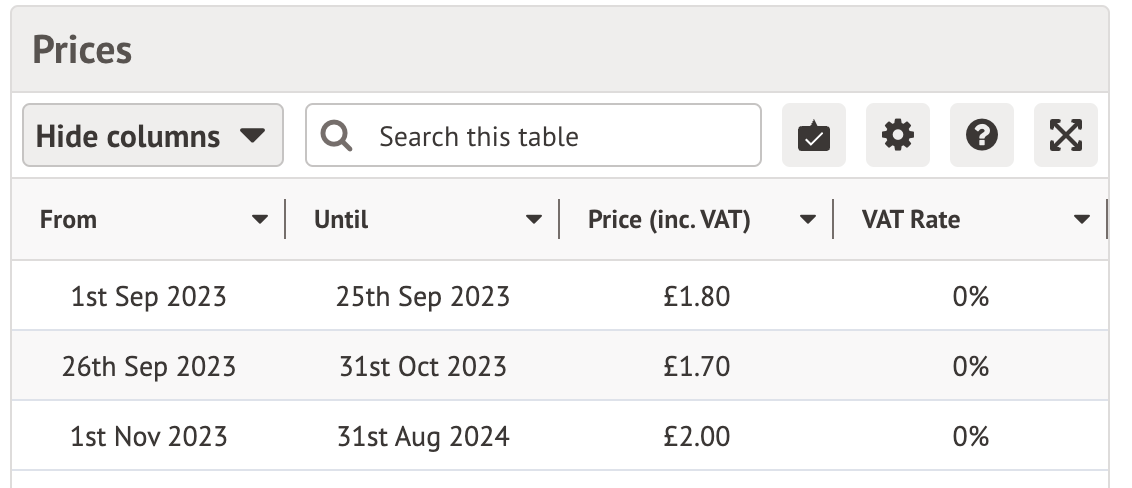Sort by Price (inc. VAT) header
This screenshot has width=1132, height=488.
click(669, 220)
